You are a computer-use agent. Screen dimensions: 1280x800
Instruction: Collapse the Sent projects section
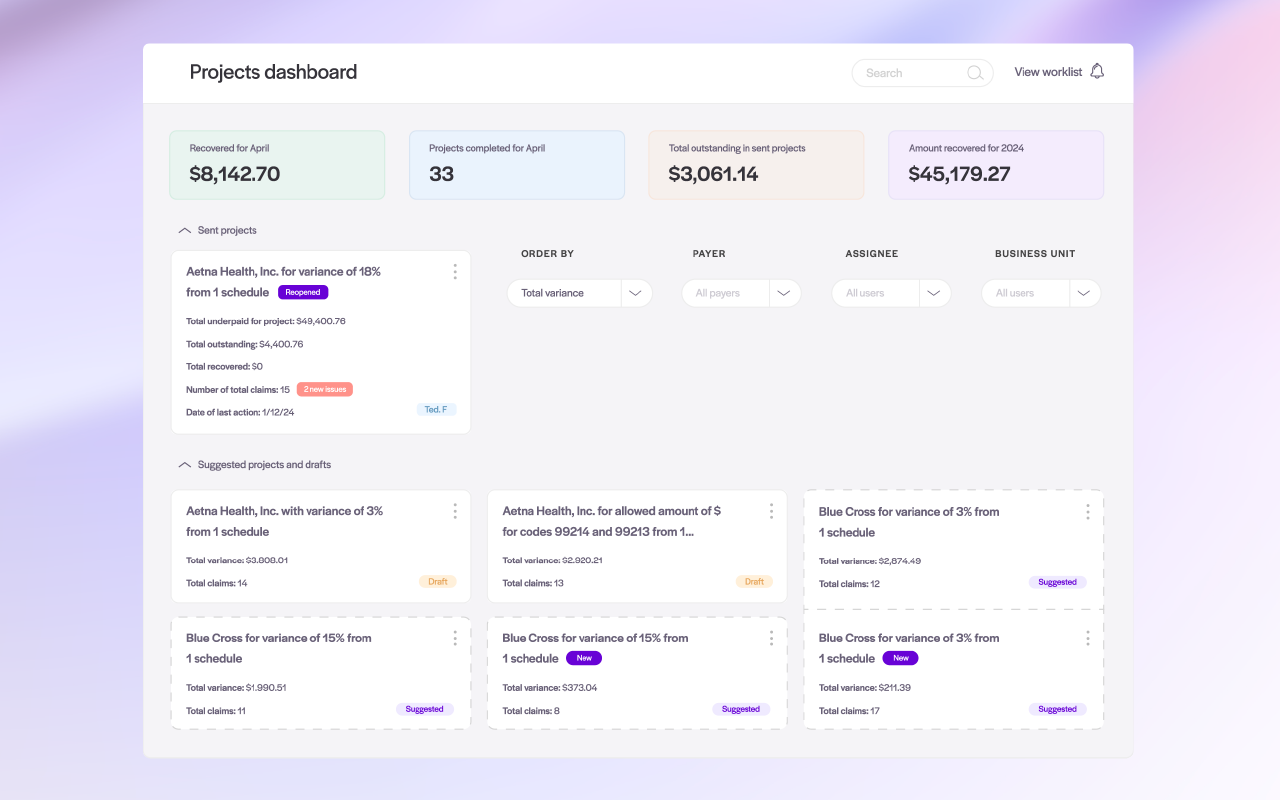184,231
